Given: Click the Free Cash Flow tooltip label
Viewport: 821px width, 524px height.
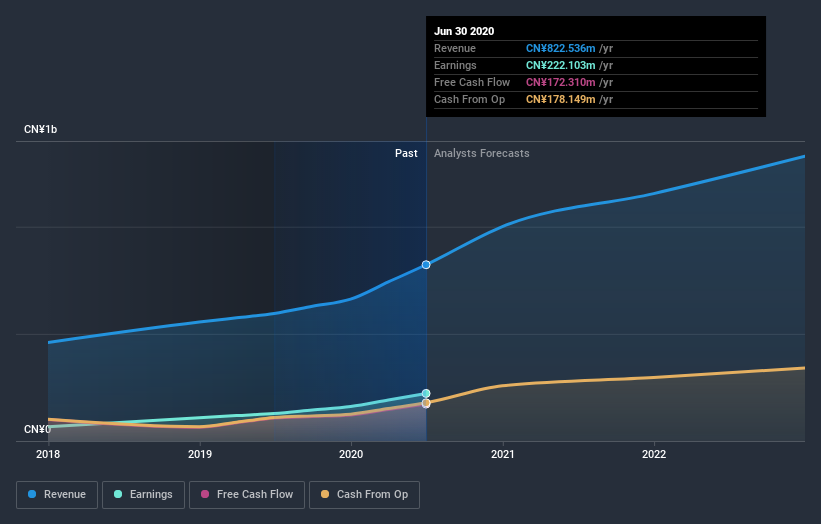Looking at the screenshot, I should pyautogui.click(x=472, y=82).
